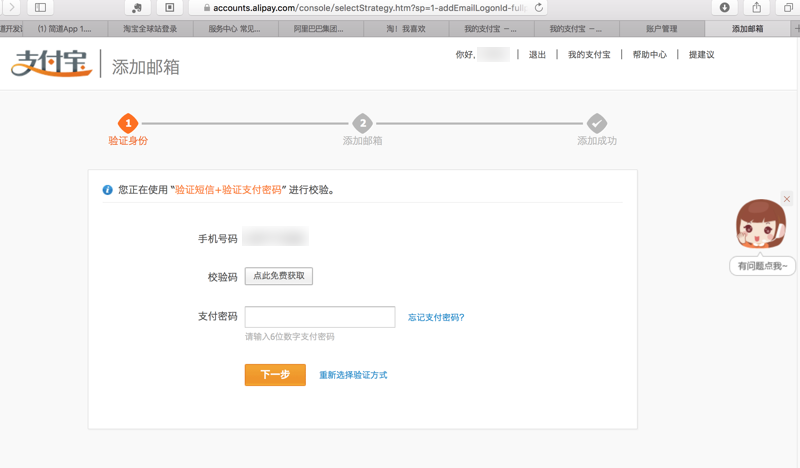Image resolution: width=800 pixels, height=468 pixels.
Task: Click the Evernote elephant extension icon
Action: coord(137,7)
